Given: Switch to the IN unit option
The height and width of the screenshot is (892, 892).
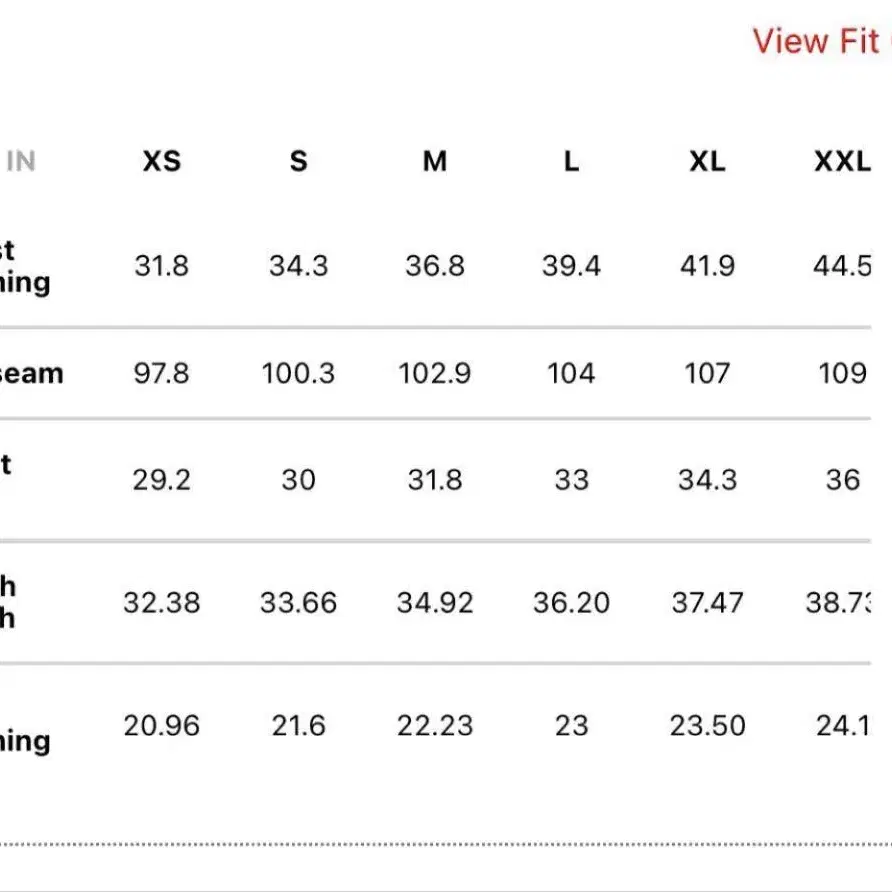Looking at the screenshot, I should click(21, 161).
